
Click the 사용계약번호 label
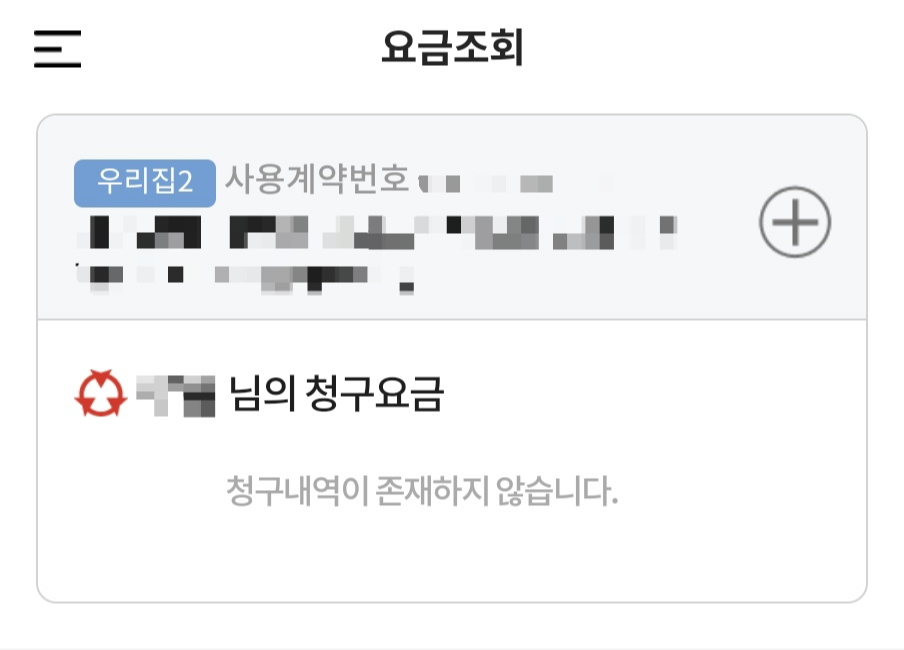tap(317, 179)
